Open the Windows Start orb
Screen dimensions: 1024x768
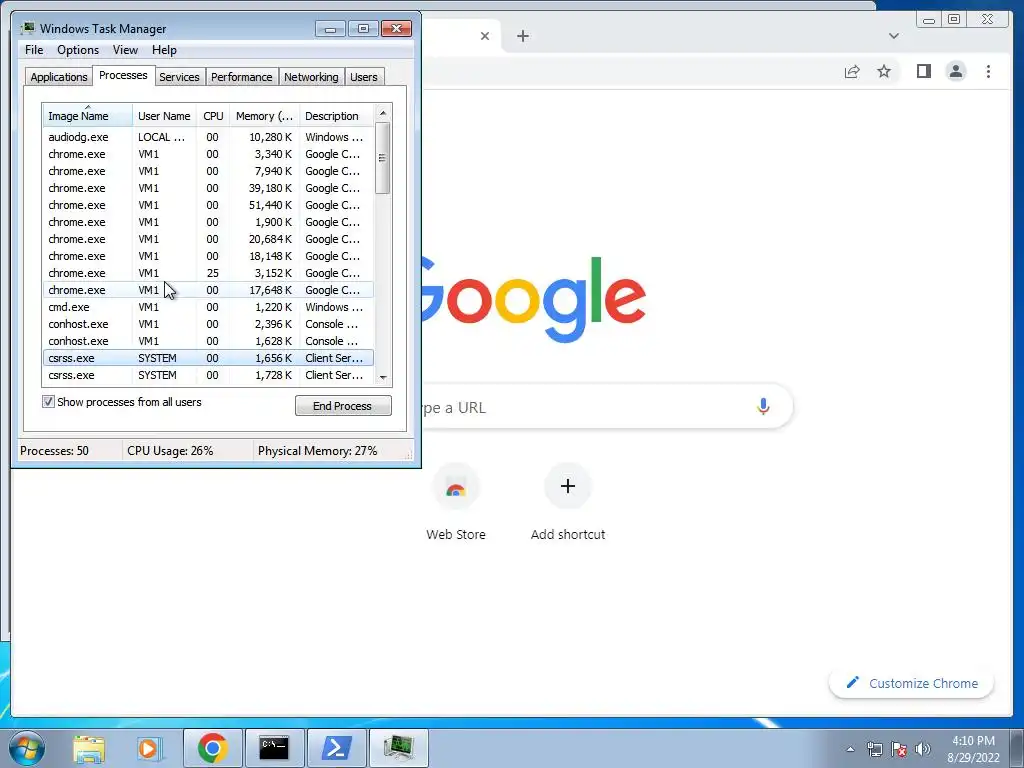[27, 748]
